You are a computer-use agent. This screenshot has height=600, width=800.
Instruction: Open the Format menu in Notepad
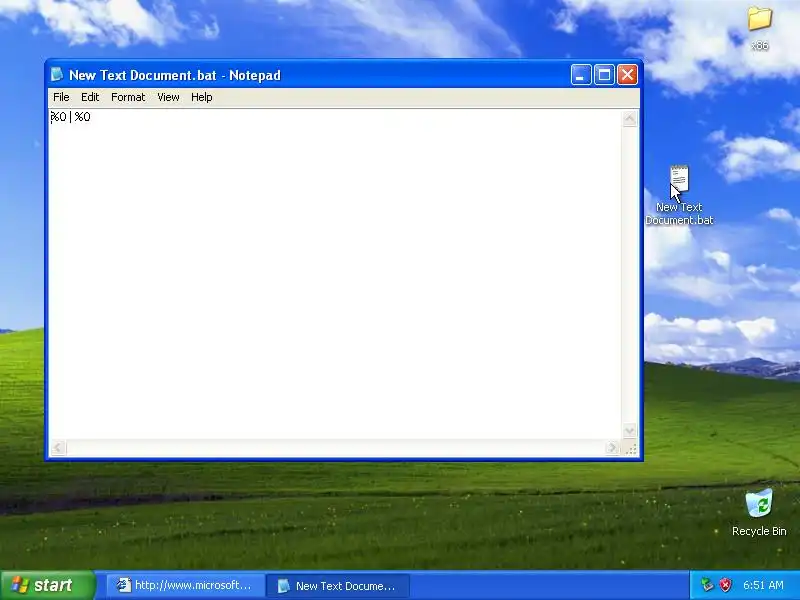click(x=128, y=97)
